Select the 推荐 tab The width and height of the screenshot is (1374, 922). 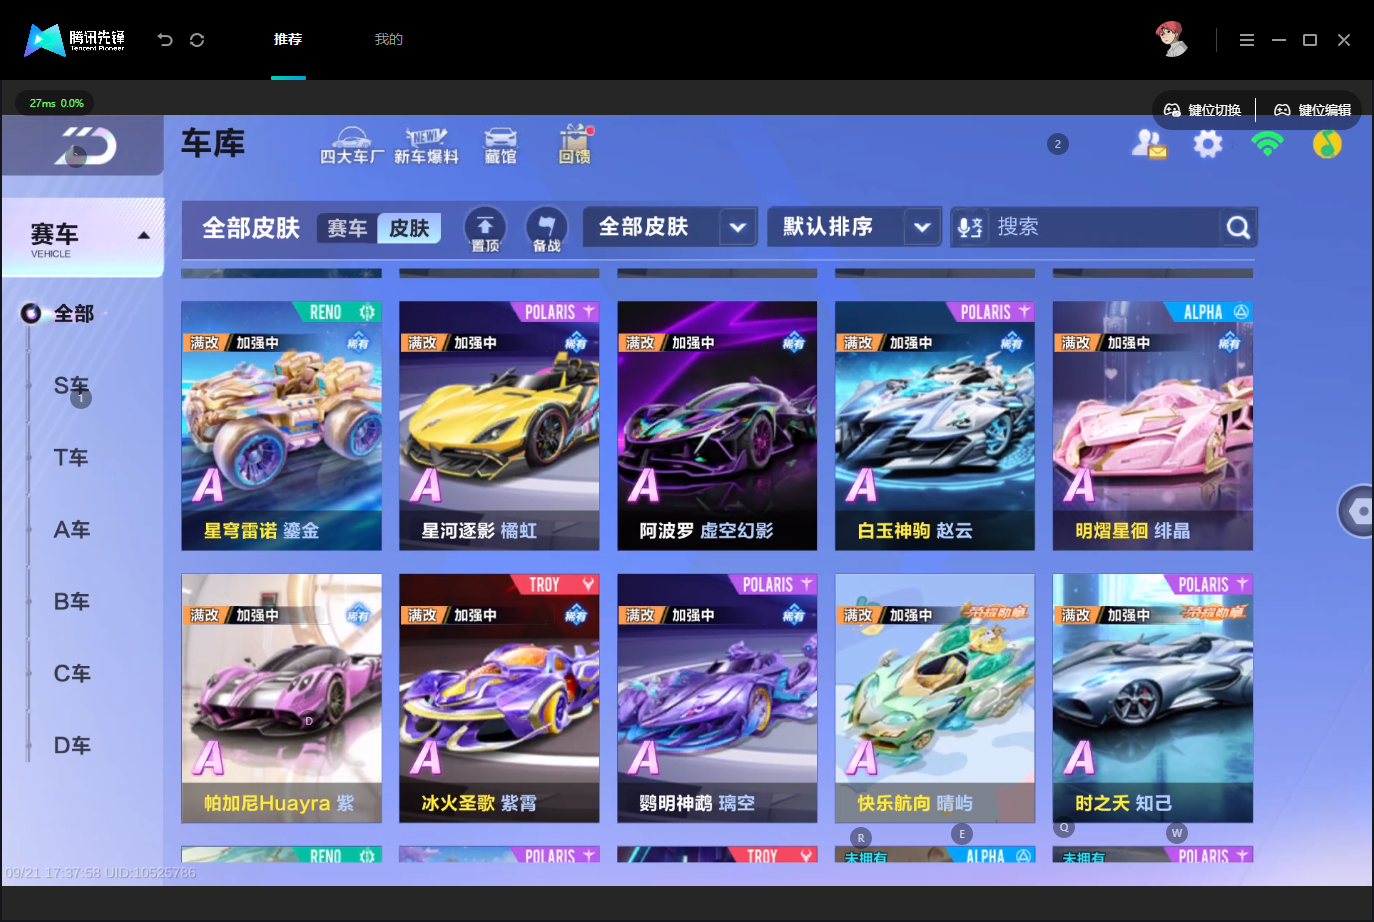tap(288, 39)
